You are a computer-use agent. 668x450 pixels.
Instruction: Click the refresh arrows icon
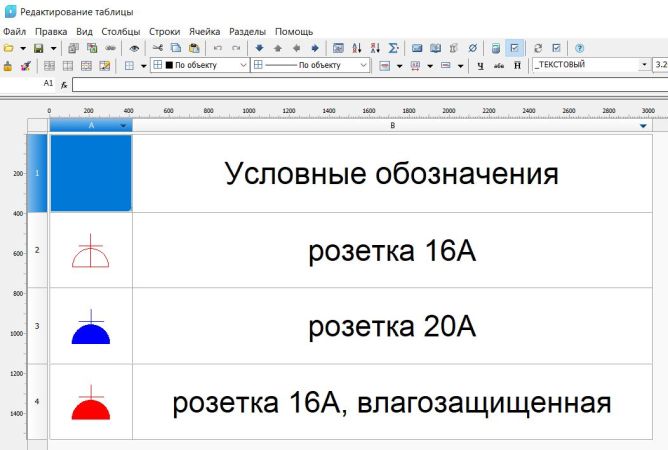(538, 48)
